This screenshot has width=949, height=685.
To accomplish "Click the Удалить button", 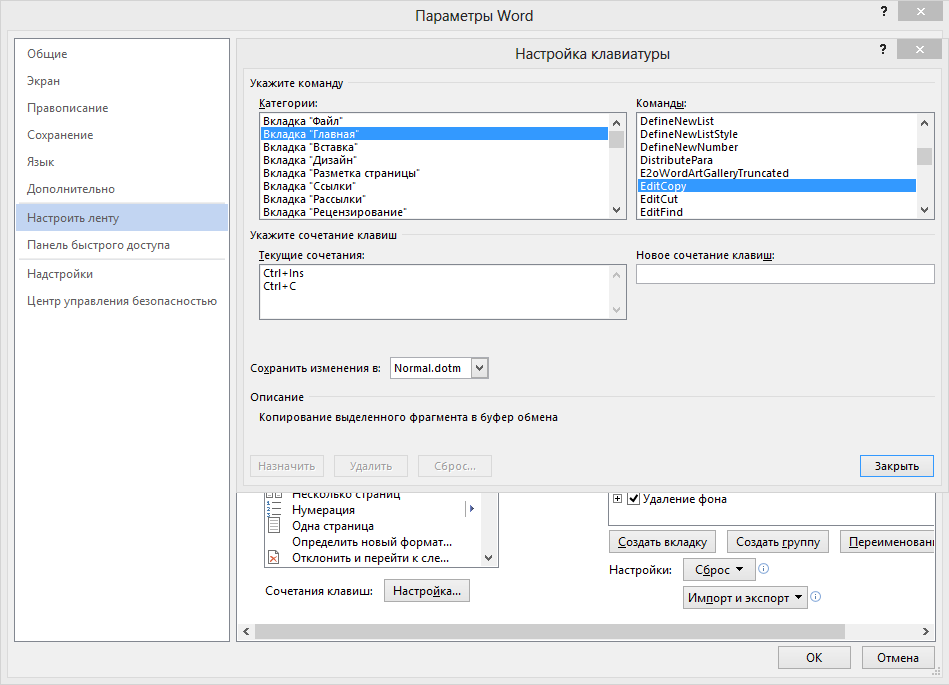I will [370, 466].
